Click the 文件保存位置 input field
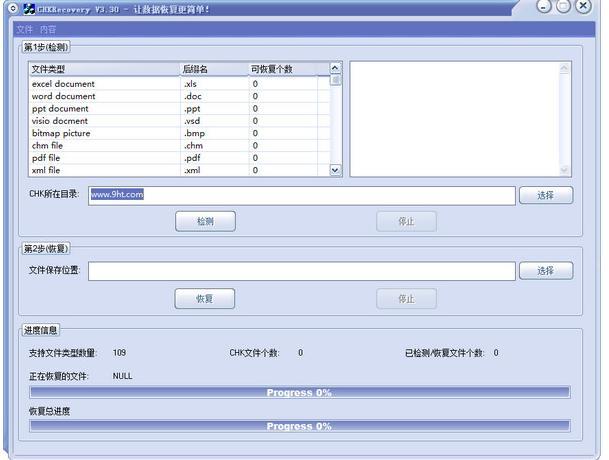Screen dimensions: 609x460 302,271
